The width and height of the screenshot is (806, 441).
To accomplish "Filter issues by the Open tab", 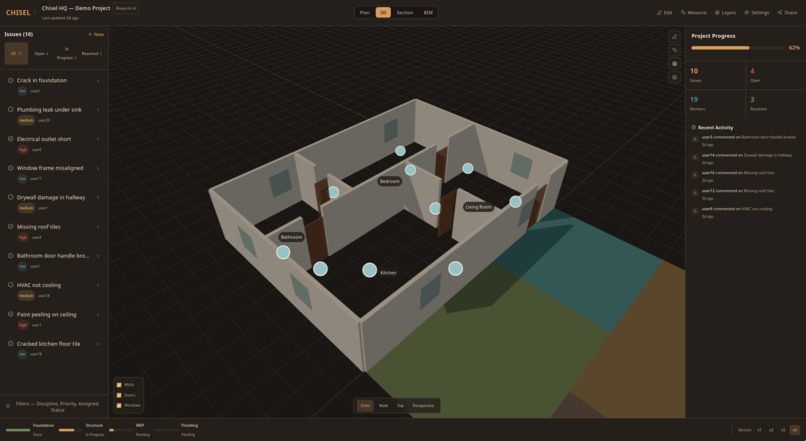I will pos(41,53).
